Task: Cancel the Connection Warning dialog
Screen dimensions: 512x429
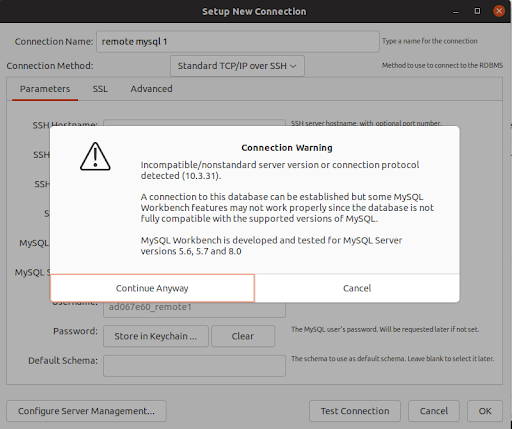Action: (x=357, y=288)
